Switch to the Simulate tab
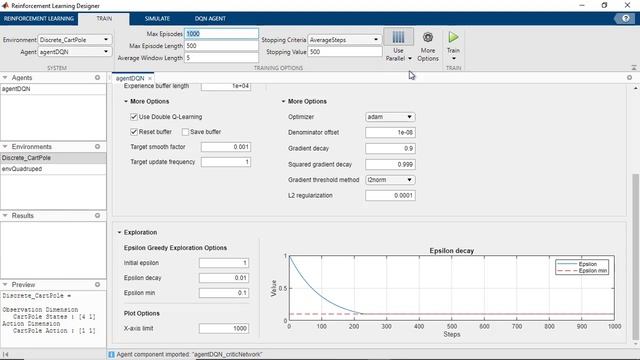 point(157,18)
